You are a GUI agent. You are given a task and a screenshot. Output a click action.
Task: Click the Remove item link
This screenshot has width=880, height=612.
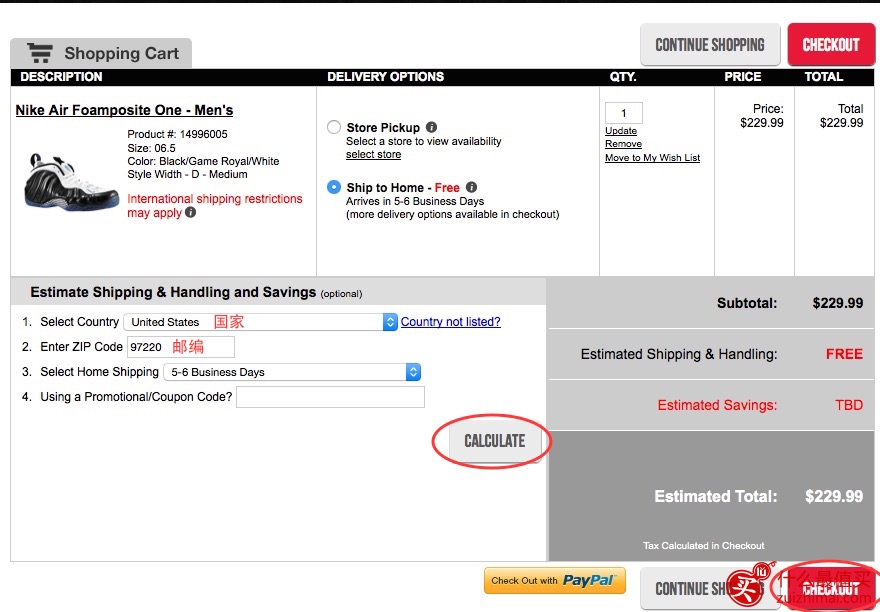coord(623,144)
